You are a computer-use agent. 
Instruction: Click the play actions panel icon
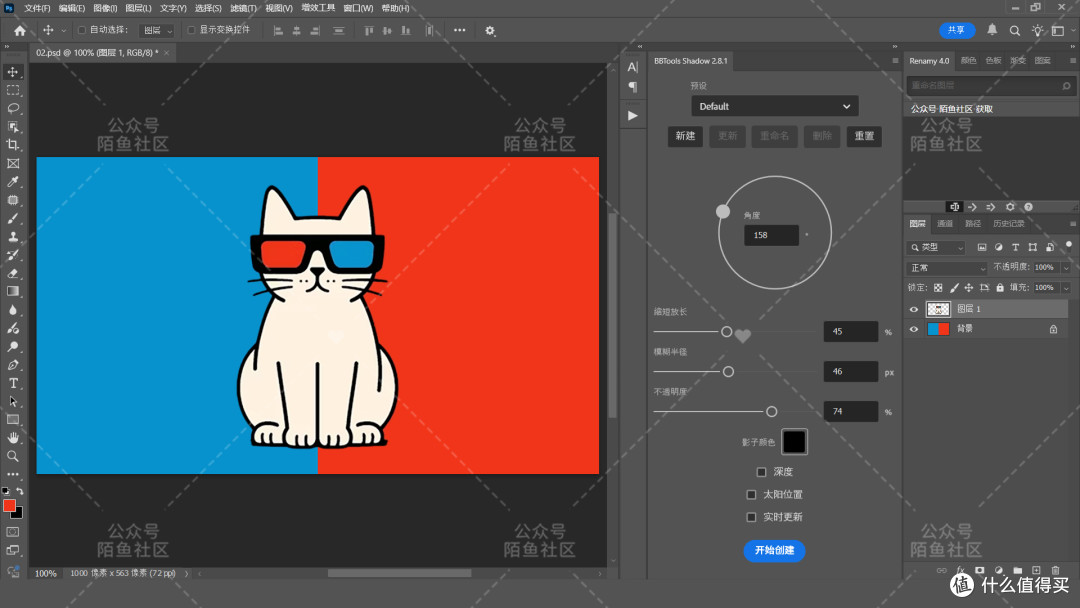(632, 116)
